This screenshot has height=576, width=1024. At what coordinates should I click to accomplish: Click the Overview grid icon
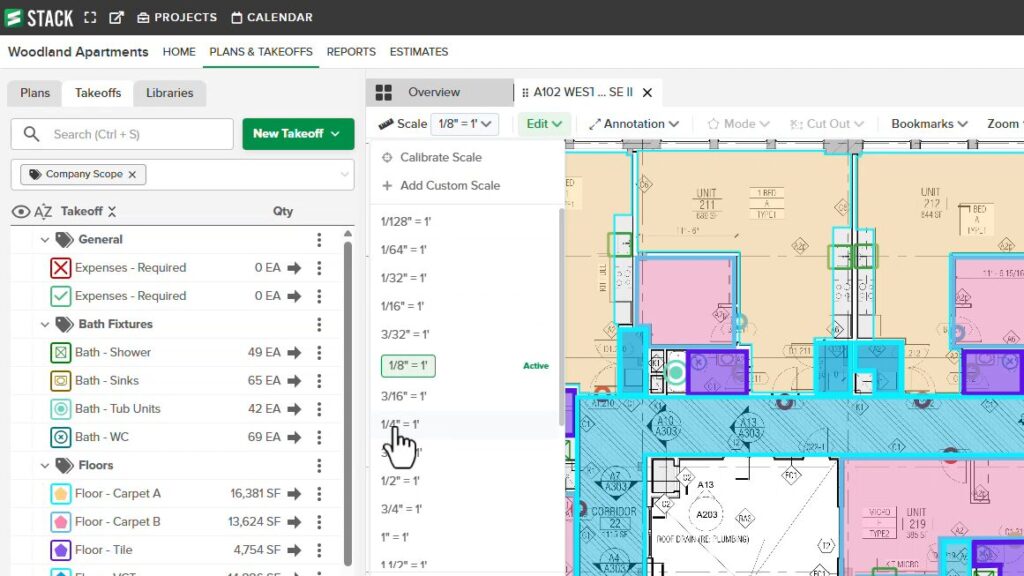pyautogui.click(x=383, y=92)
